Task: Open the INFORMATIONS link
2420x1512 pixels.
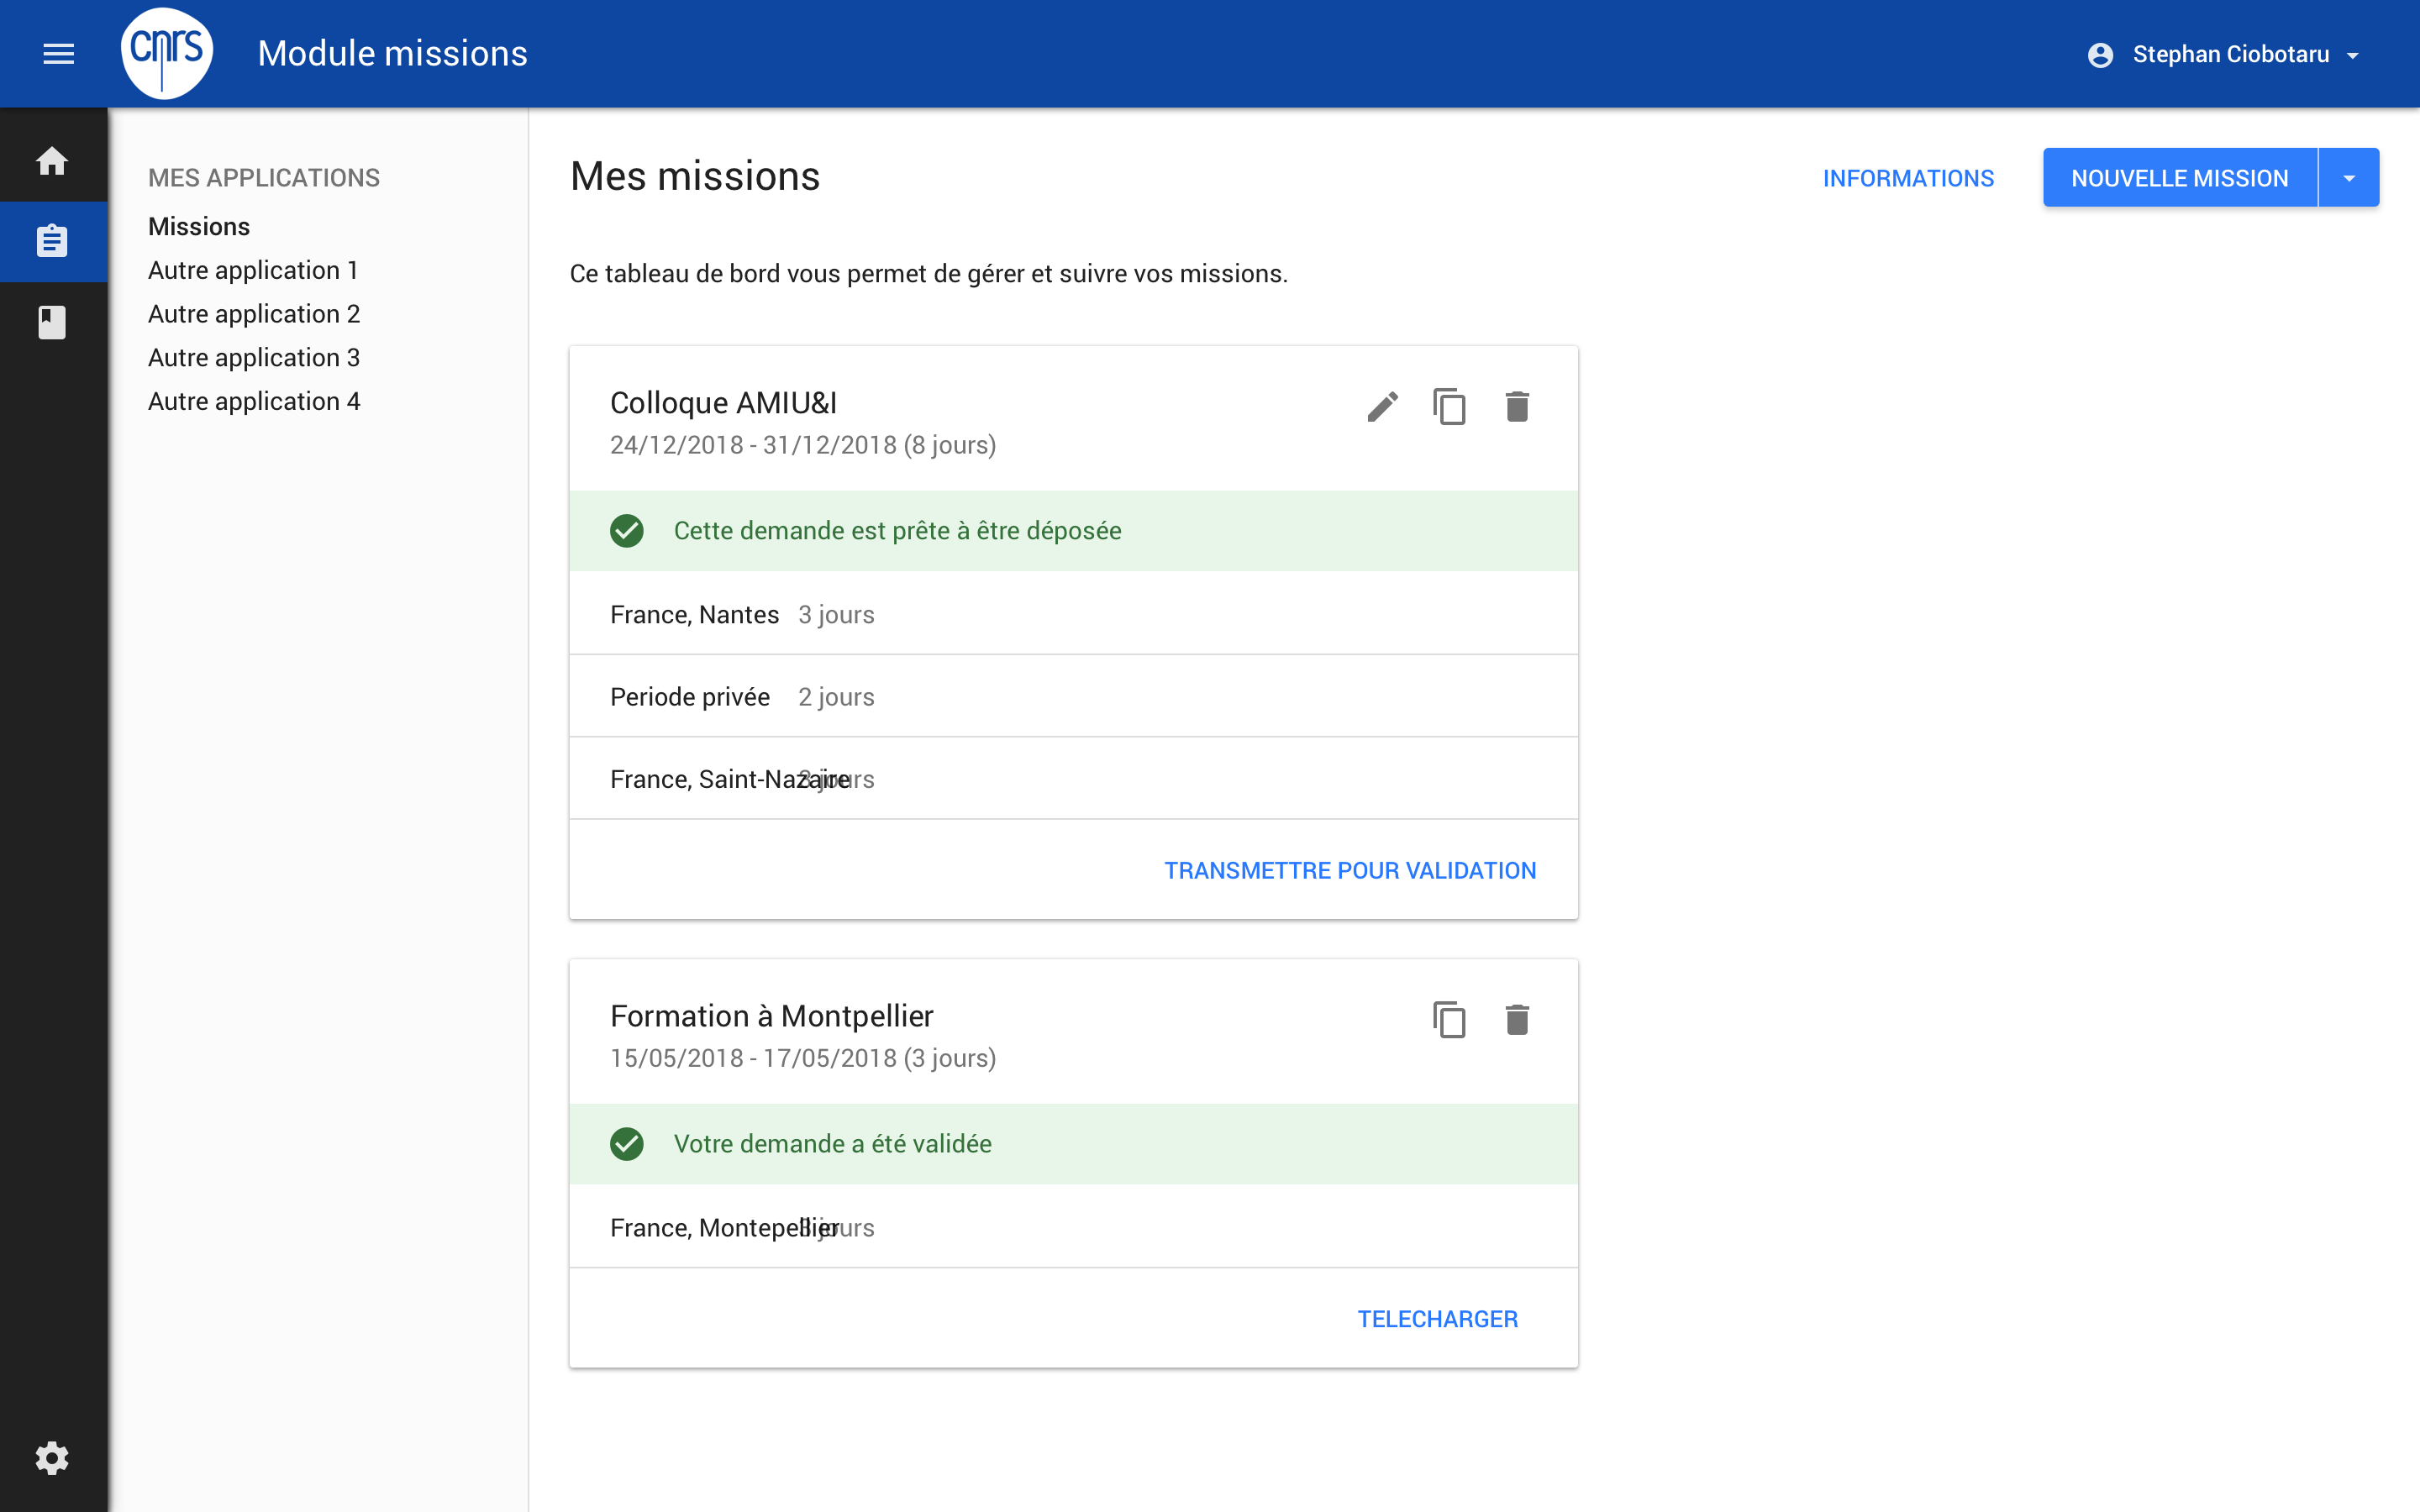Action: click(x=1908, y=177)
